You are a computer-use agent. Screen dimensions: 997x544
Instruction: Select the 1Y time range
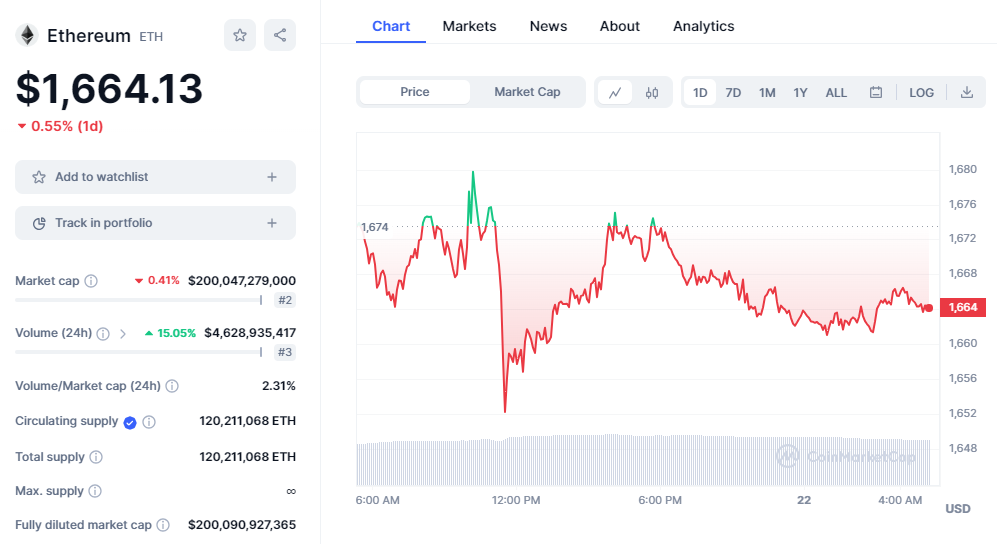pyautogui.click(x=800, y=93)
